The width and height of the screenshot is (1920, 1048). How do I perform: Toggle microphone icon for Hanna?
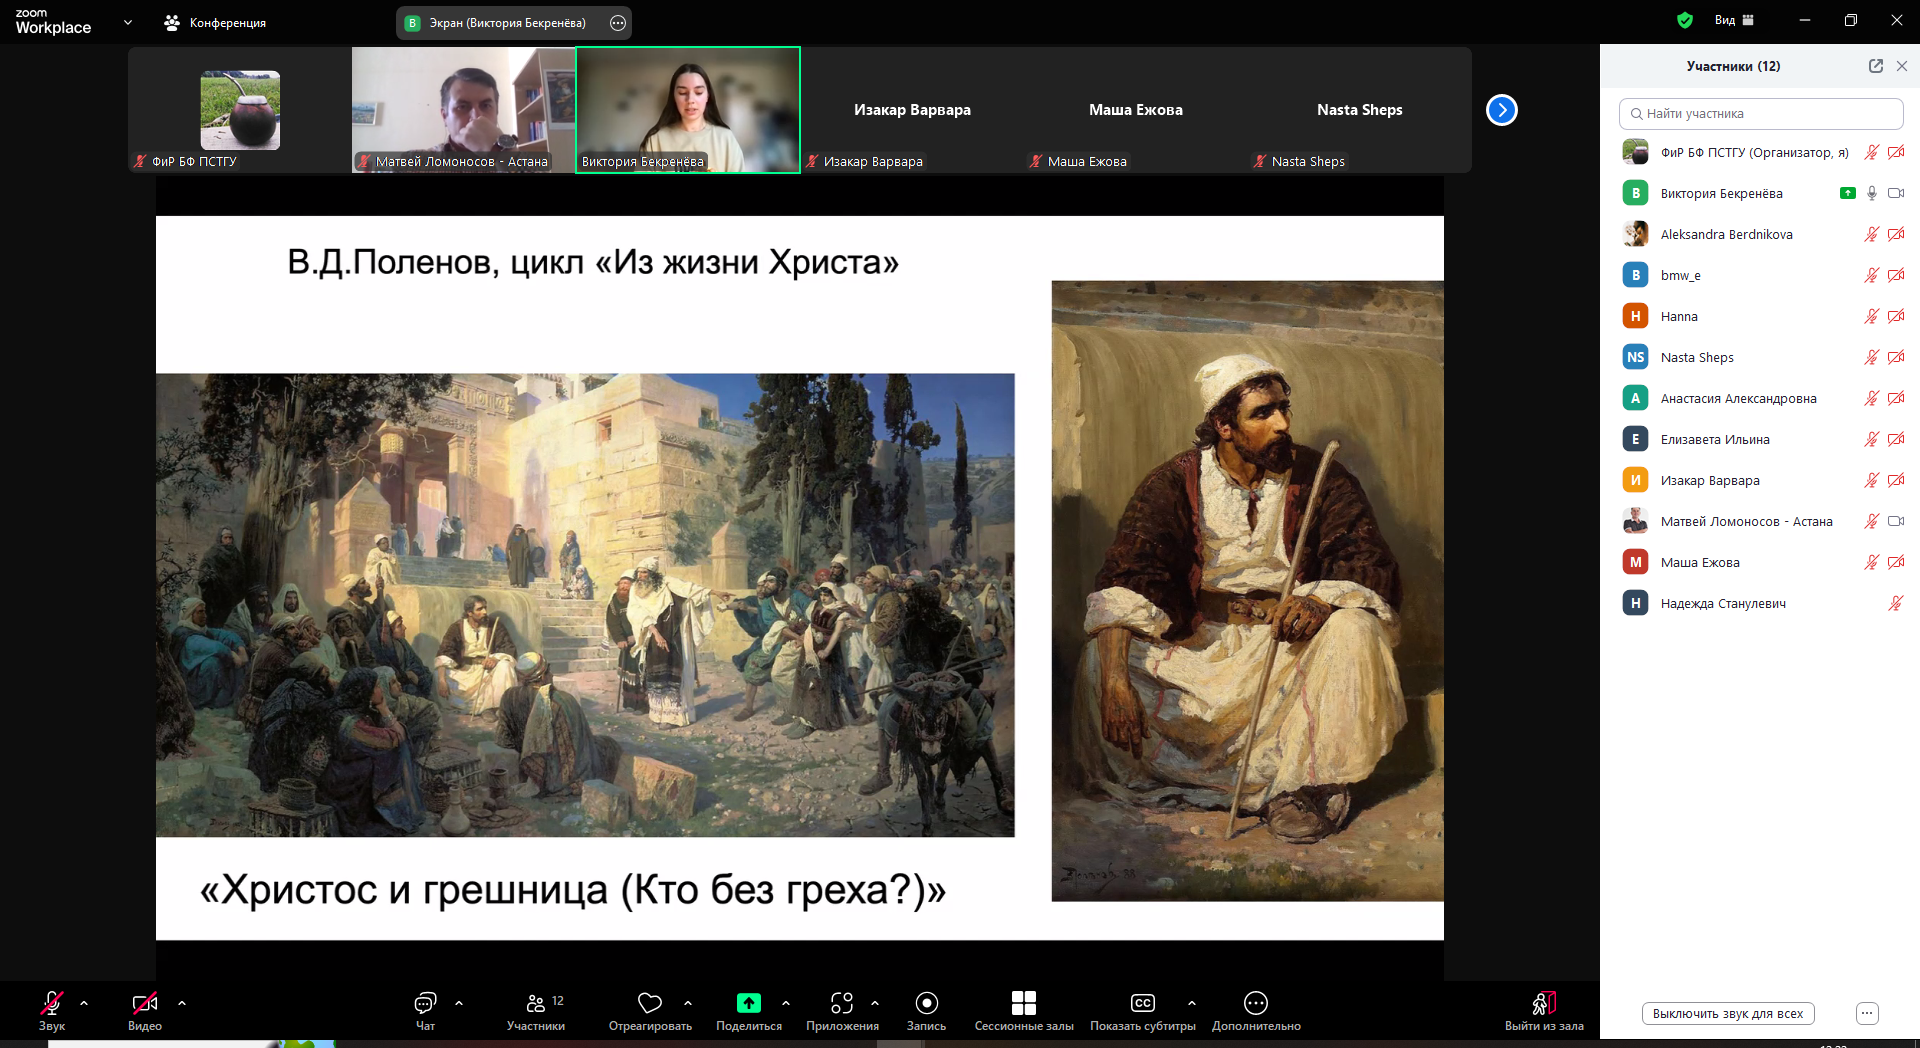pyautogui.click(x=1872, y=316)
